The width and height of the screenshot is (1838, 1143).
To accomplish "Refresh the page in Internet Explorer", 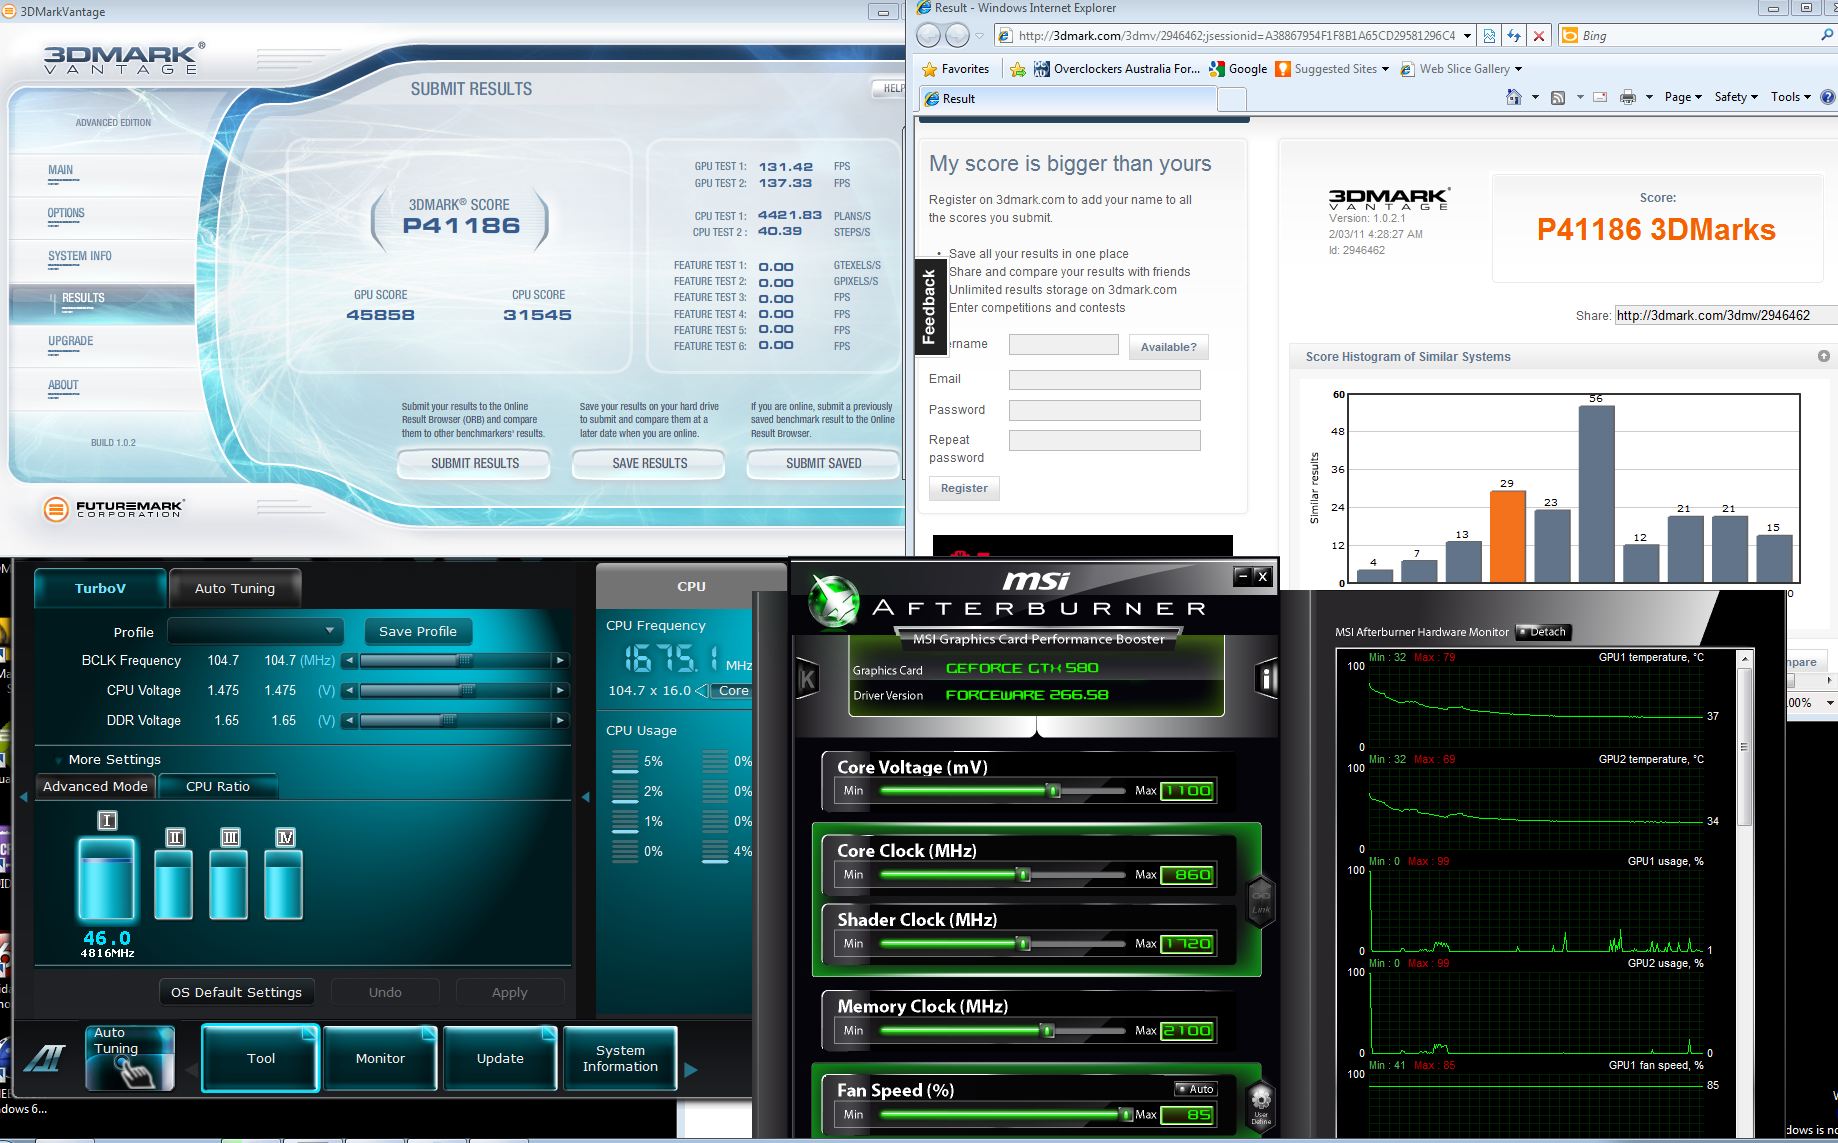I will pyautogui.click(x=1514, y=36).
